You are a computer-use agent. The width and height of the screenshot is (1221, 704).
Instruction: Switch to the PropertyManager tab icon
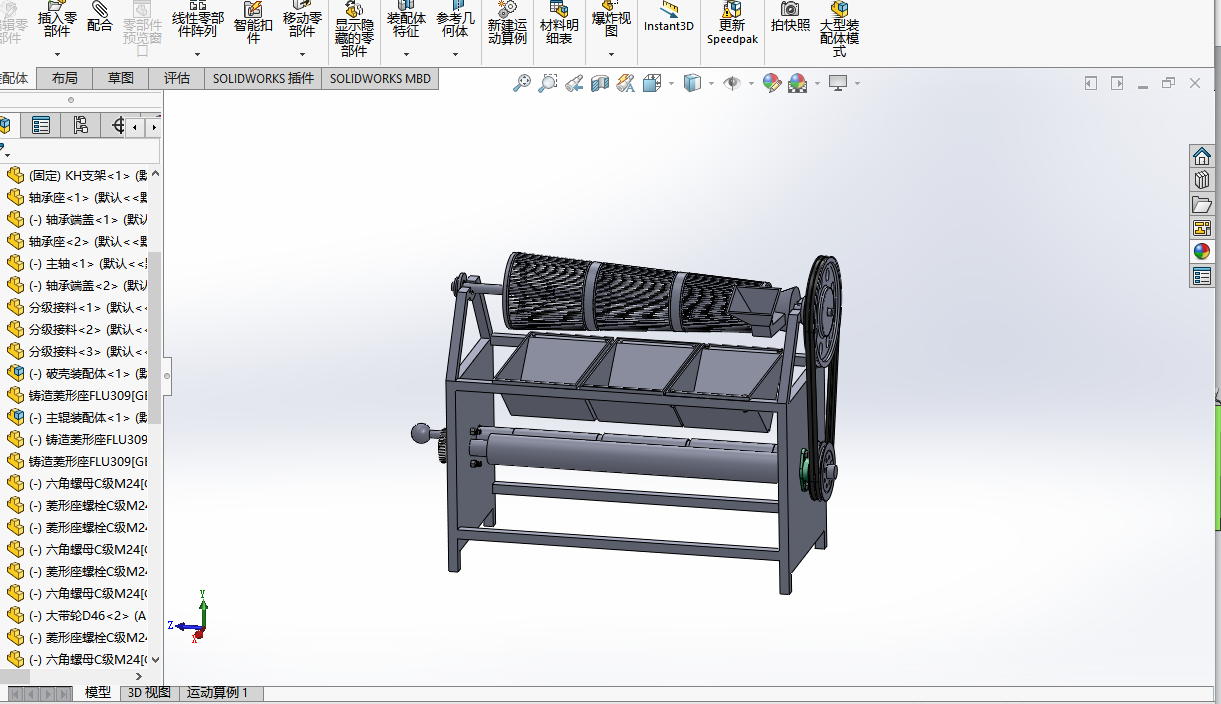click(x=41, y=125)
